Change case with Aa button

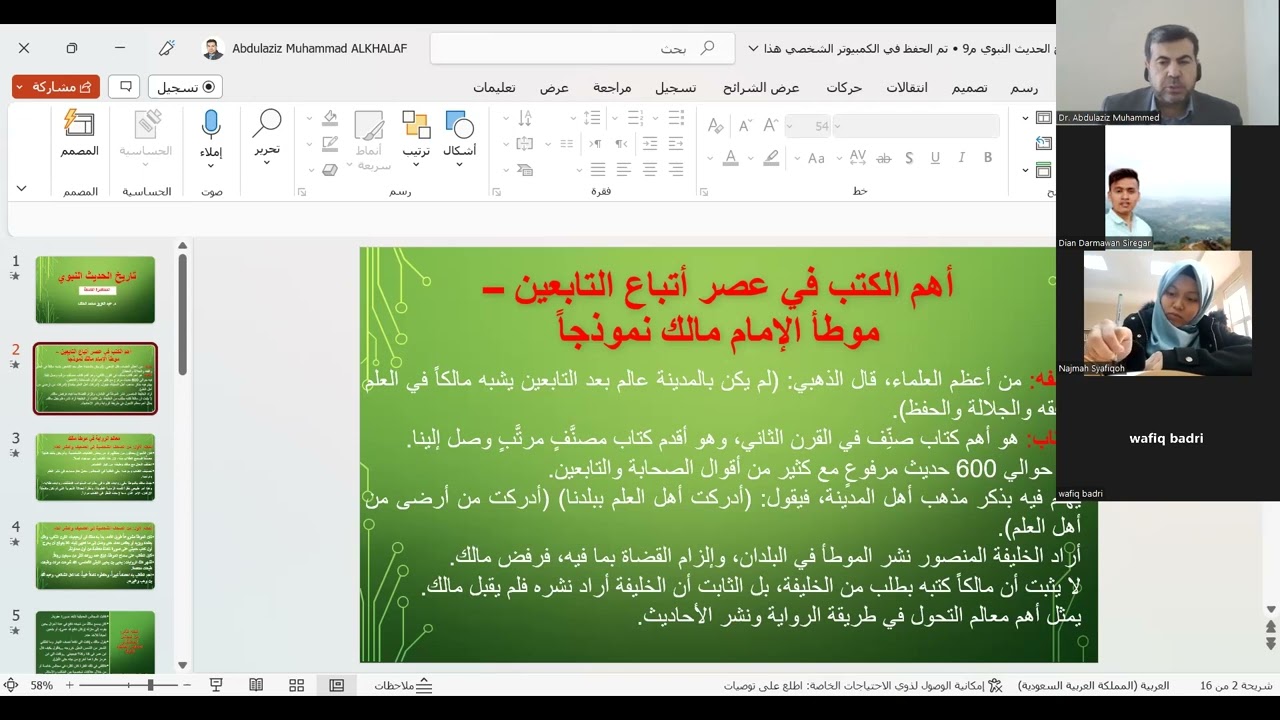tap(816, 158)
